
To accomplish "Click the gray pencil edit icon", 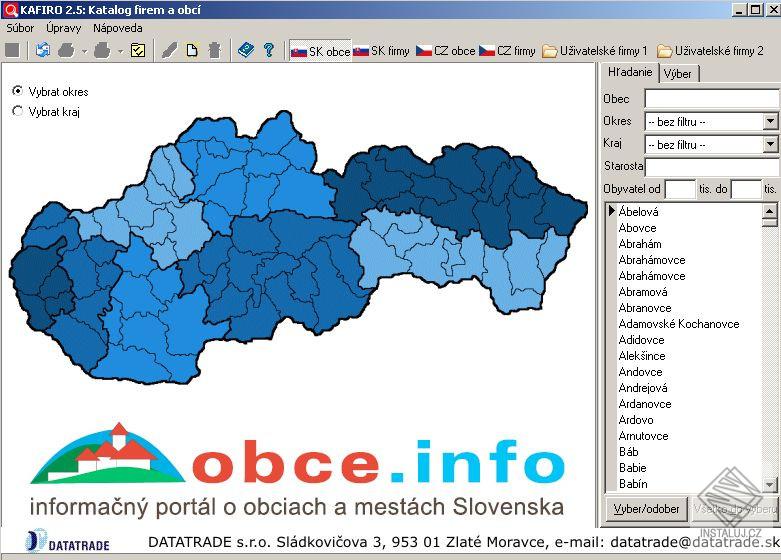I will point(169,50).
